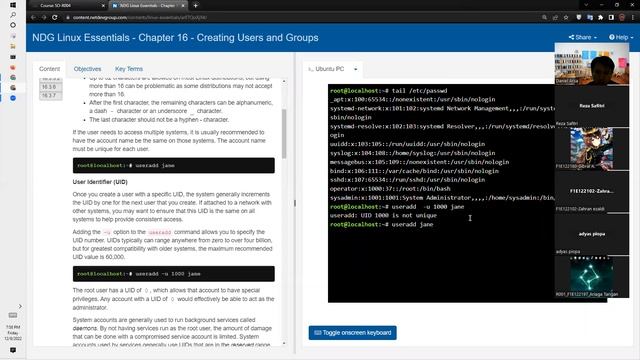Screen dimensions: 640x360
Task: Click content scrollbar up arrow
Action: coord(284,82)
